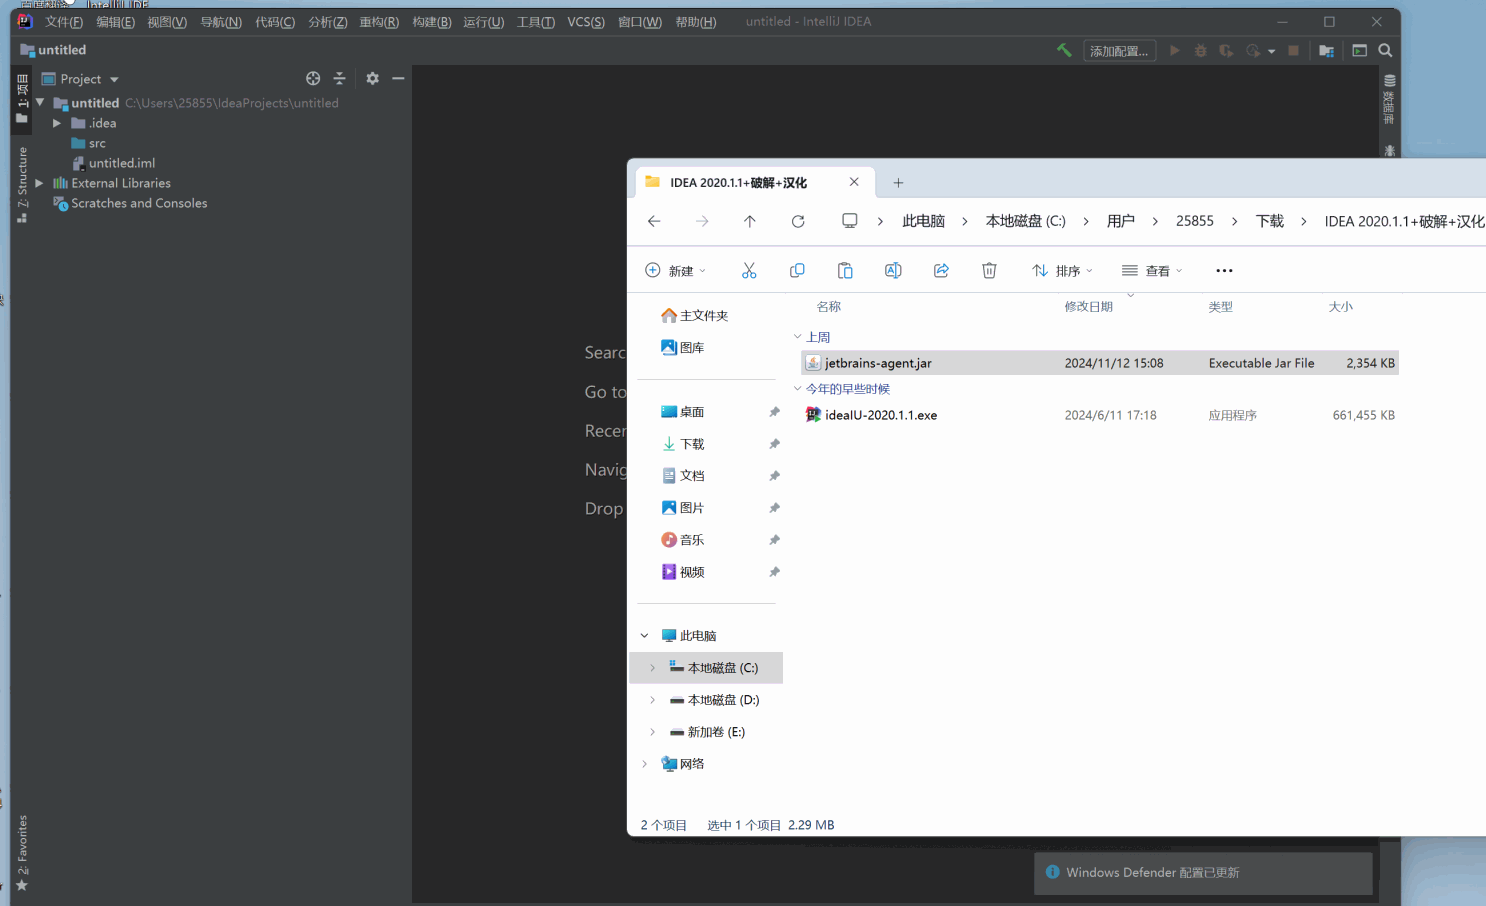
Task: Expand the .idea folder node
Action: click(57, 123)
